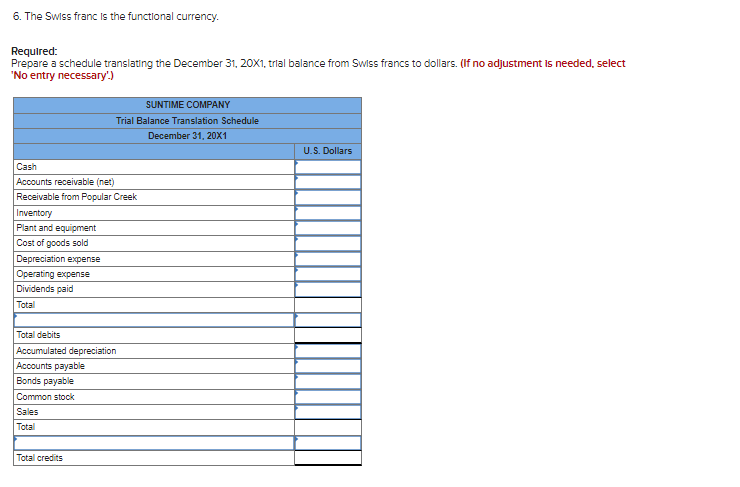Select the Inventory U.S. Dollars cell
The height and width of the screenshot is (487, 740).
coord(328,213)
